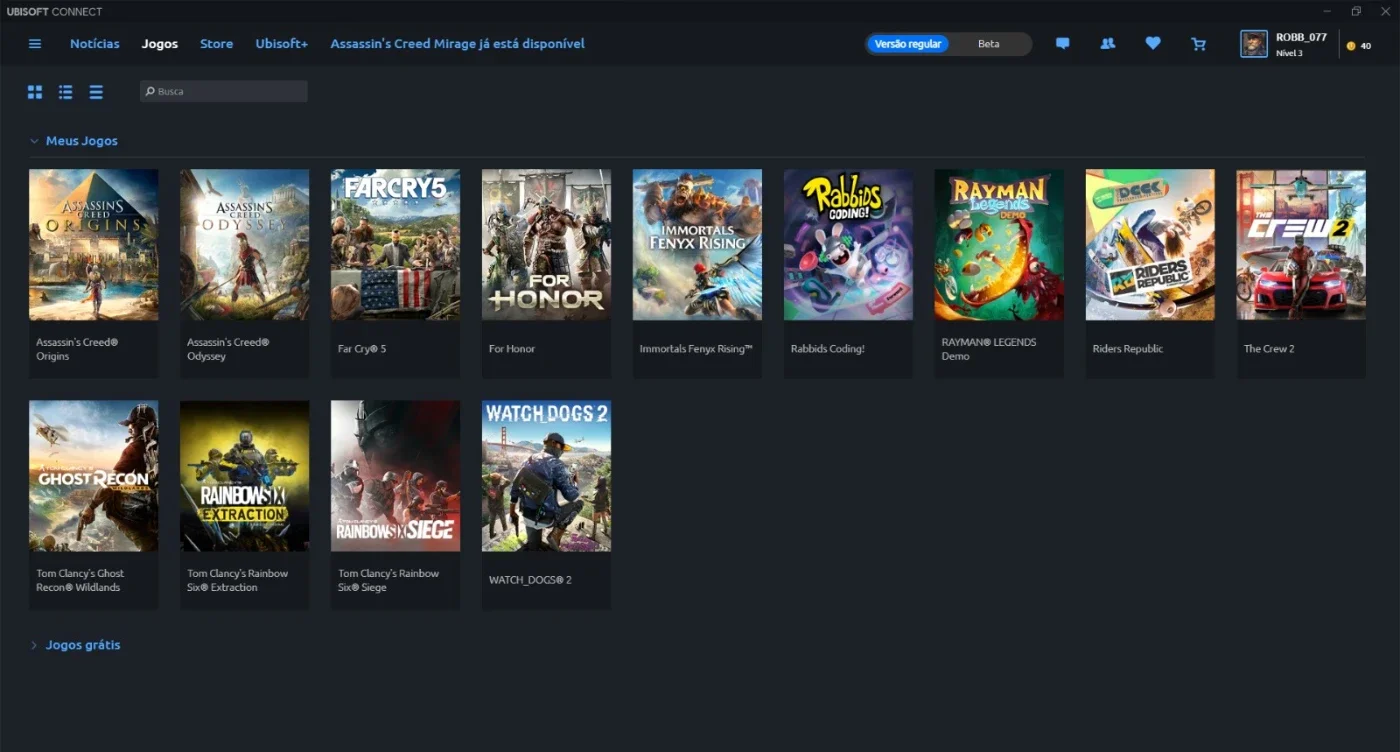Open the For Honor game cover

point(547,245)
